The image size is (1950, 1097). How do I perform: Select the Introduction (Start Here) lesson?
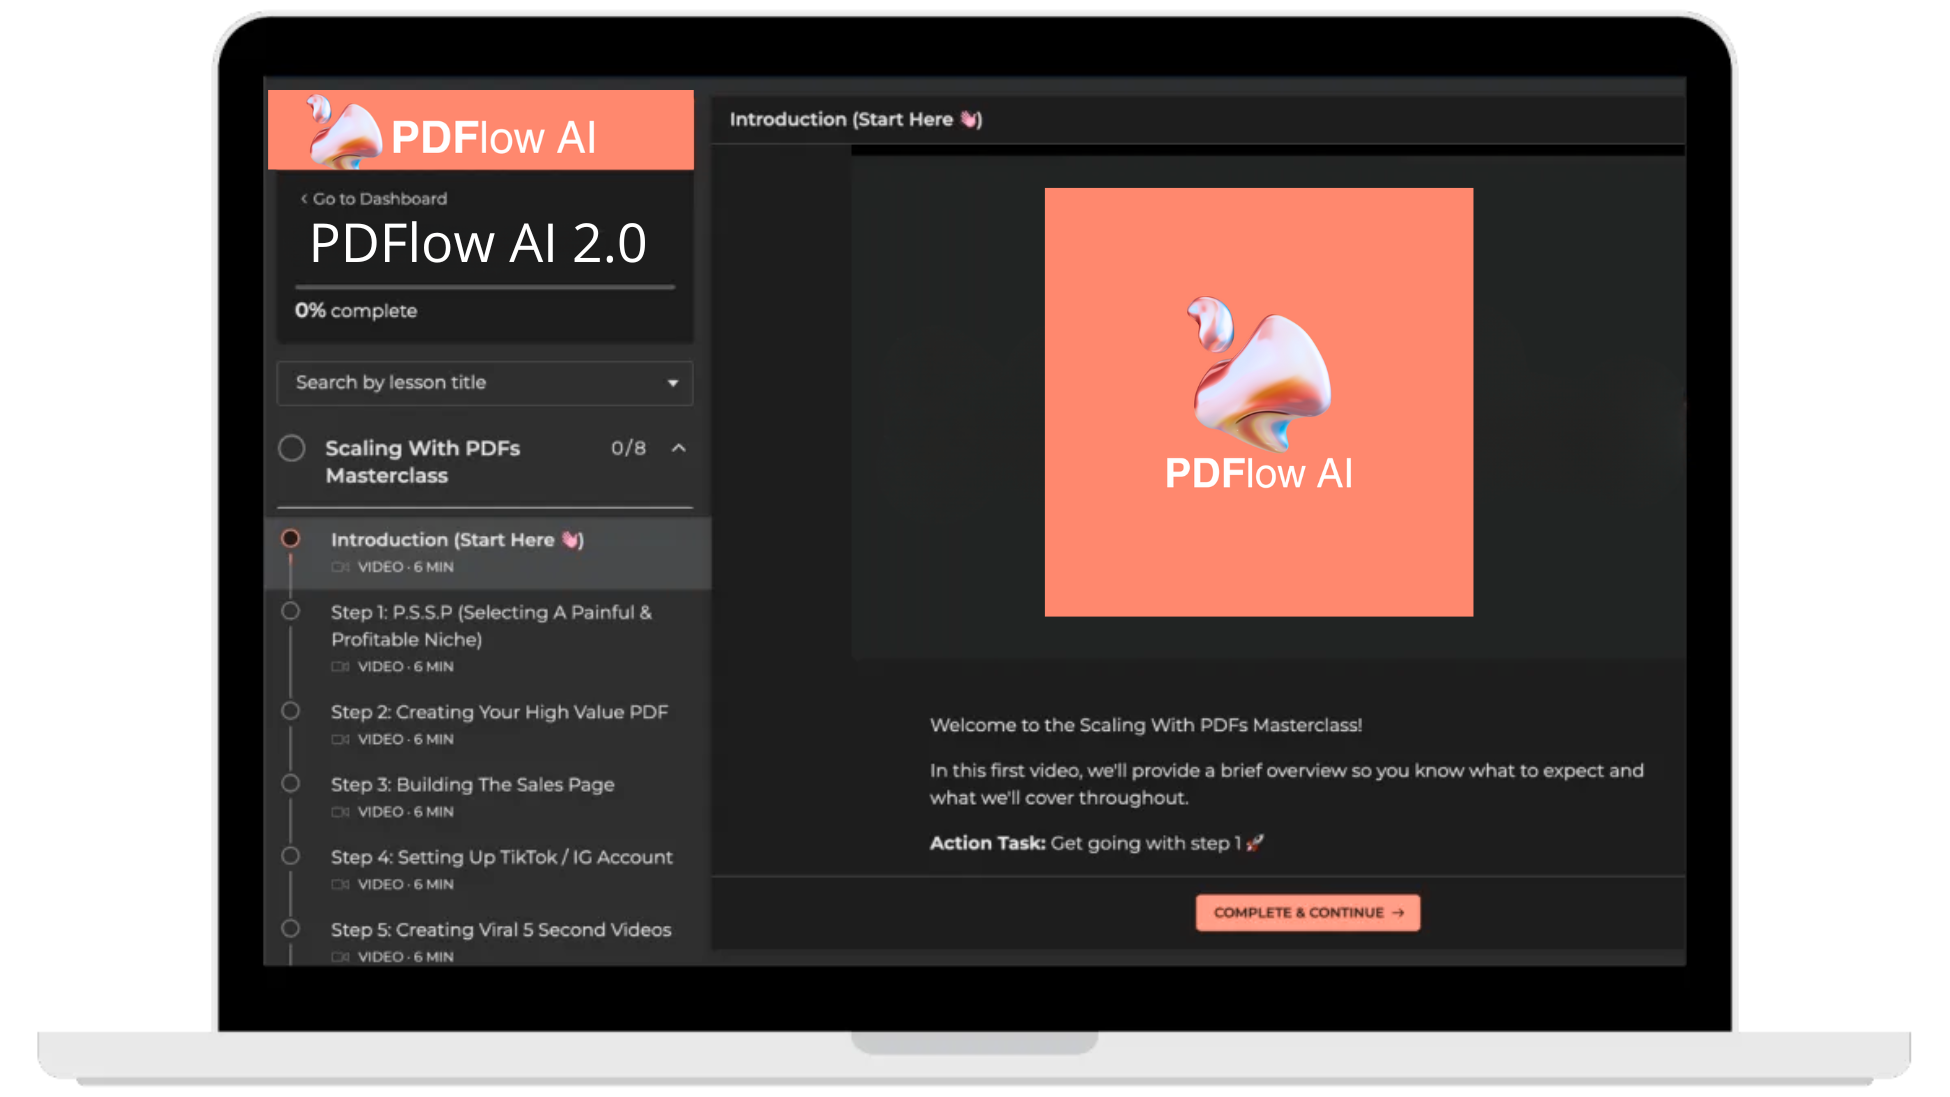pos(488,552)
